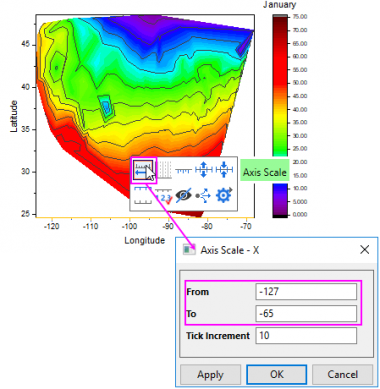Choose the select-similar branching arrows icon
The width and height of the screenshot is (380, 389).
pos(203,196)
